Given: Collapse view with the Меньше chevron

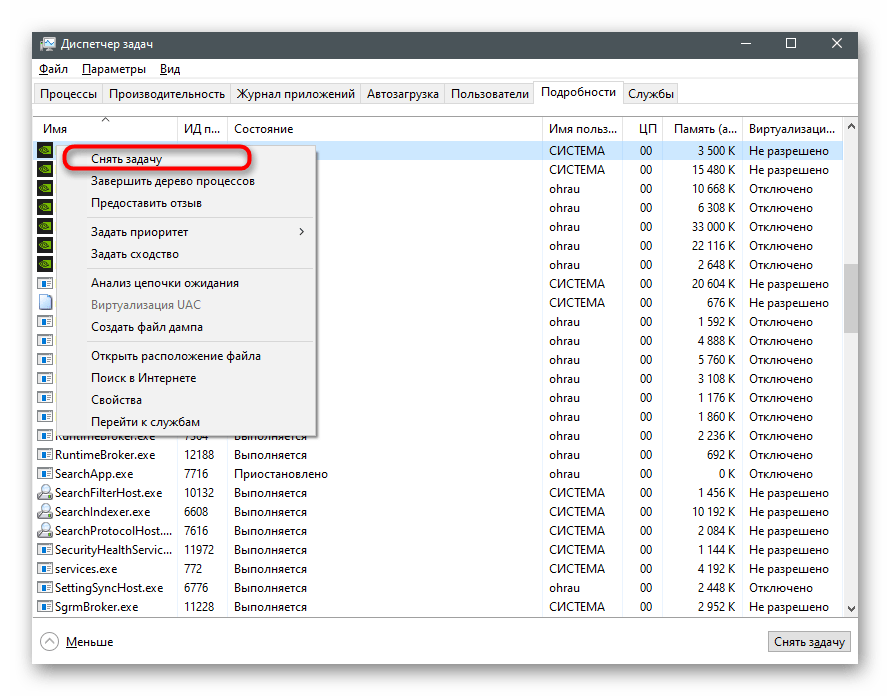Looking at the screenshot, I should [x=49, y=642].
